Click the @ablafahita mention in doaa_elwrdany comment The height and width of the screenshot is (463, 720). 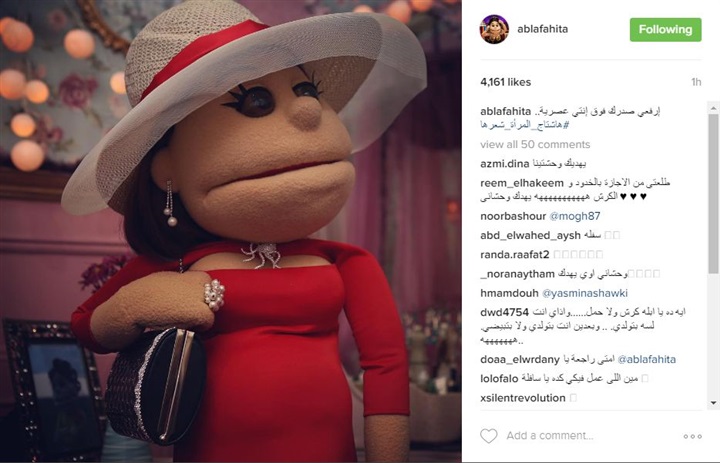pyautogui.click(x=647, y=359)
